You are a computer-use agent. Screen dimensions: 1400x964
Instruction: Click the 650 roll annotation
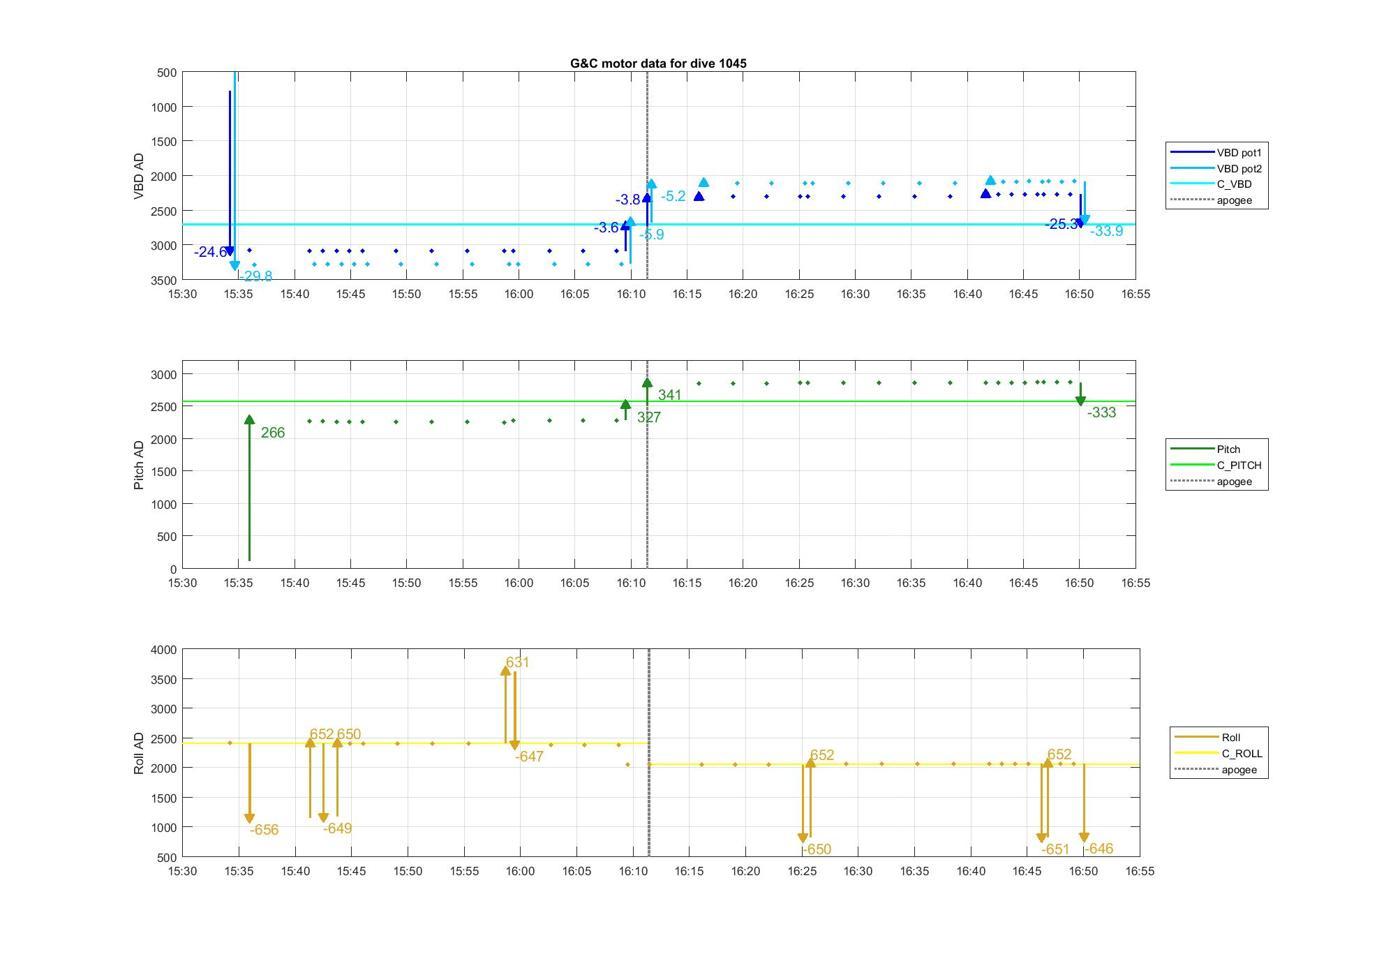pyautogui.click(x=349, y=734)
